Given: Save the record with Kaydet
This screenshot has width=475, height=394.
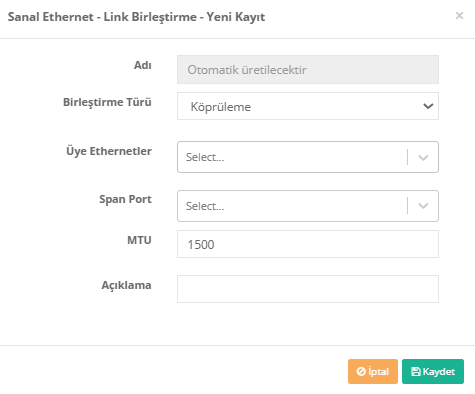Looking at the screenshot, I should [433, 371].
